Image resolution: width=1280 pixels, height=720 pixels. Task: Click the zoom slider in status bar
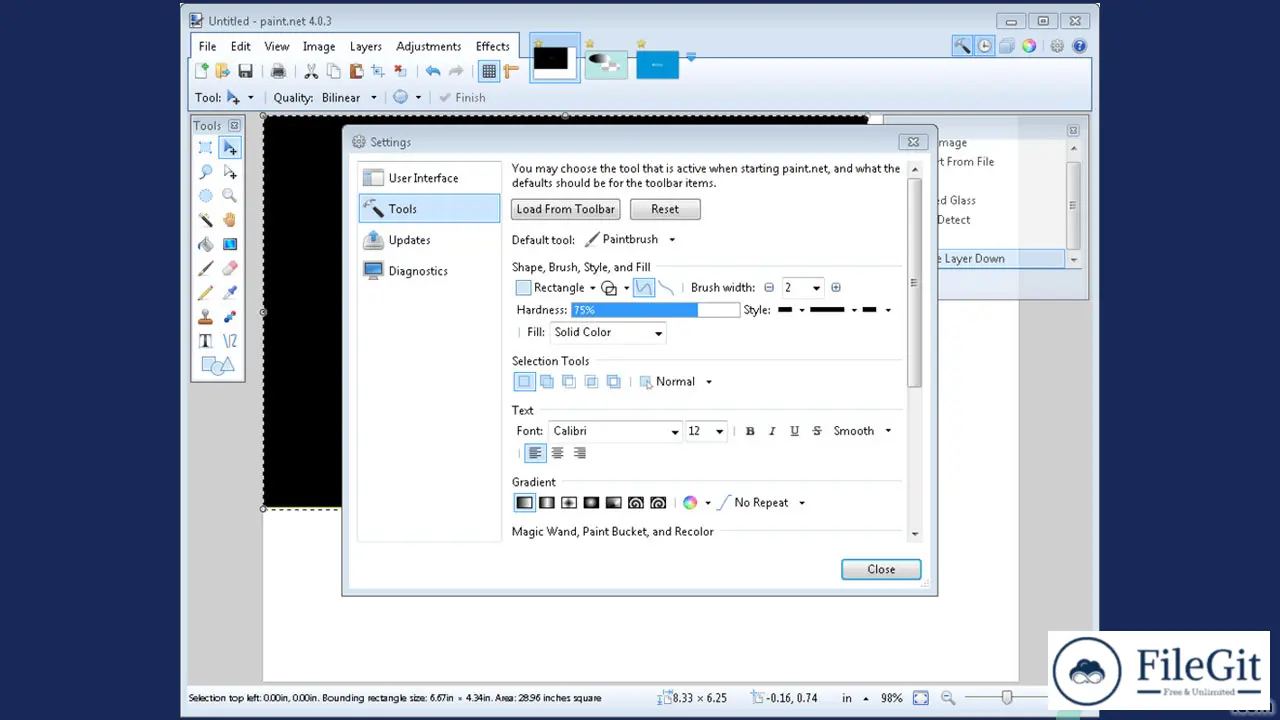(x=1007, y=698)
